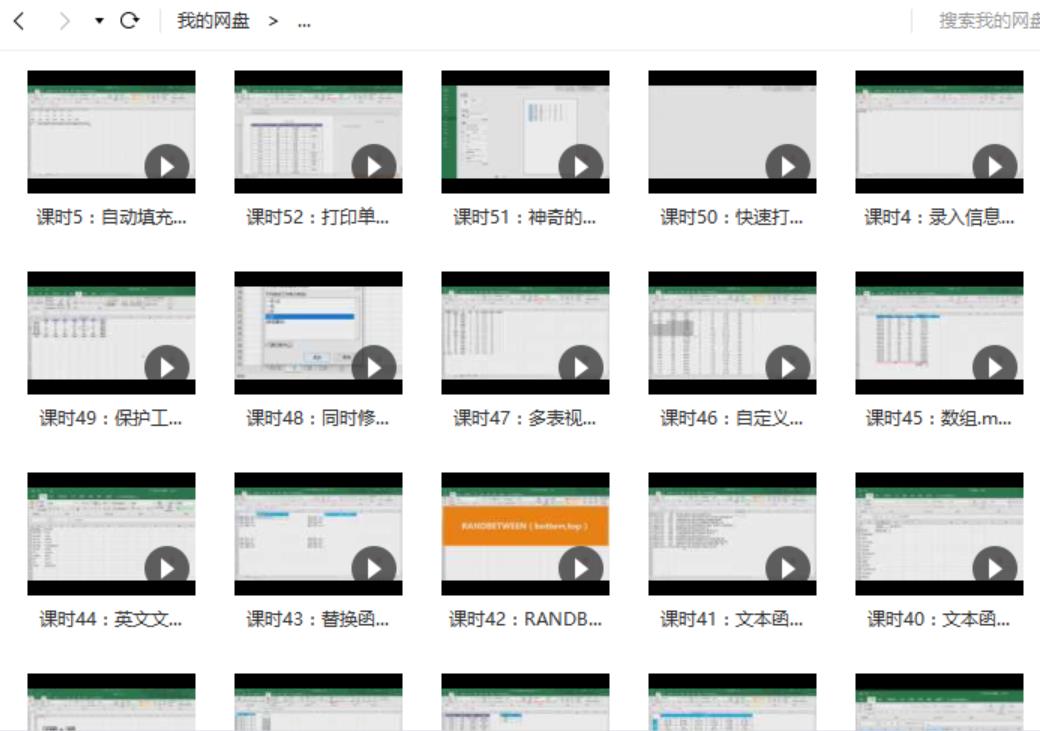Select thumbnail of 课时4 video
The image size is (1040, 731).
939,131
